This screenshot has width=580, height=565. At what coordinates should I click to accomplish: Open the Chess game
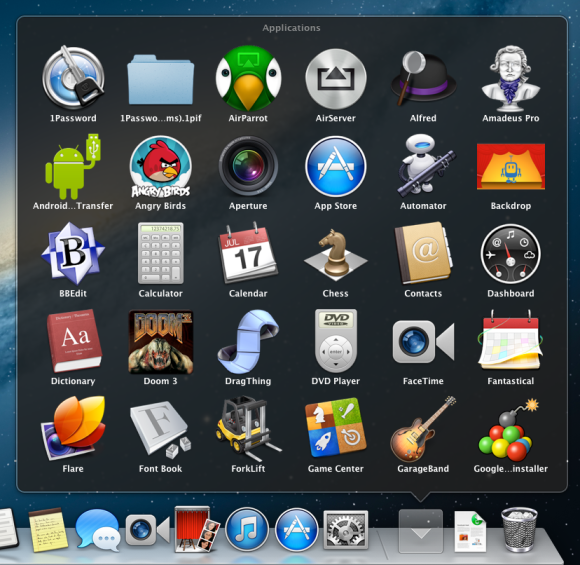tap(335, 255)
